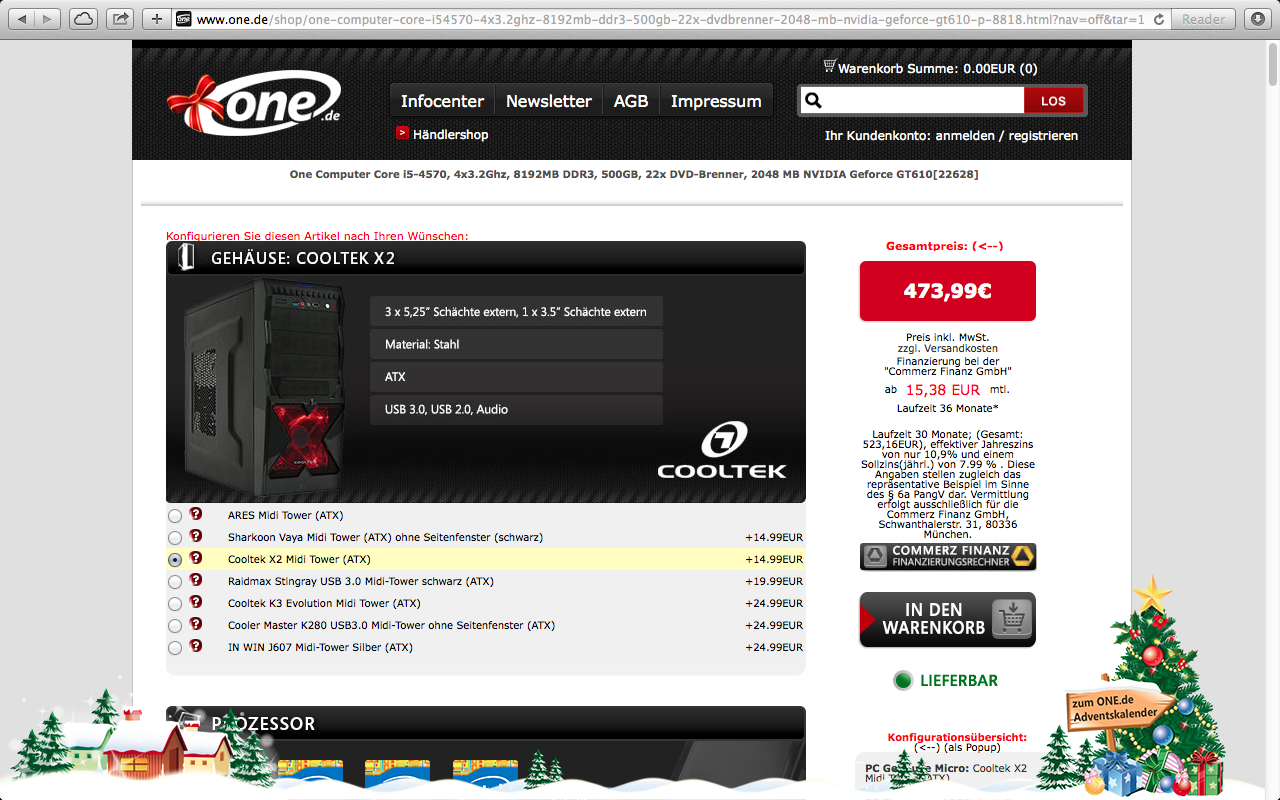Viewport: 1280px width, 800px height.
Task: Click the 'USB 3.0, USB 2.0, Audio' spec row
Action: pyautogui.click(x=516, y=409)
